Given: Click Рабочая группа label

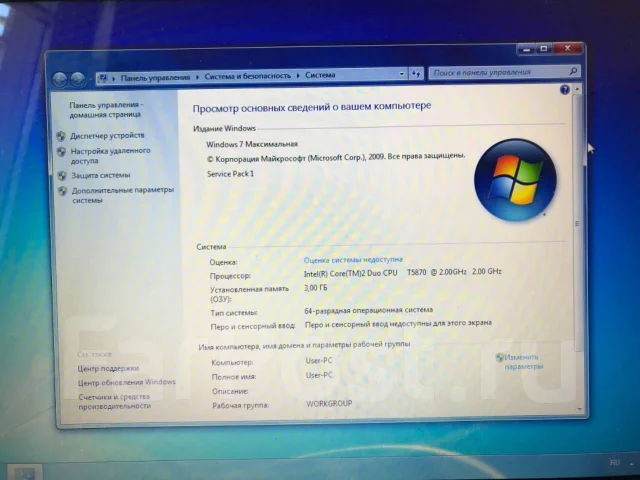Looking at the screenshot, I should (x=240, y=405).
